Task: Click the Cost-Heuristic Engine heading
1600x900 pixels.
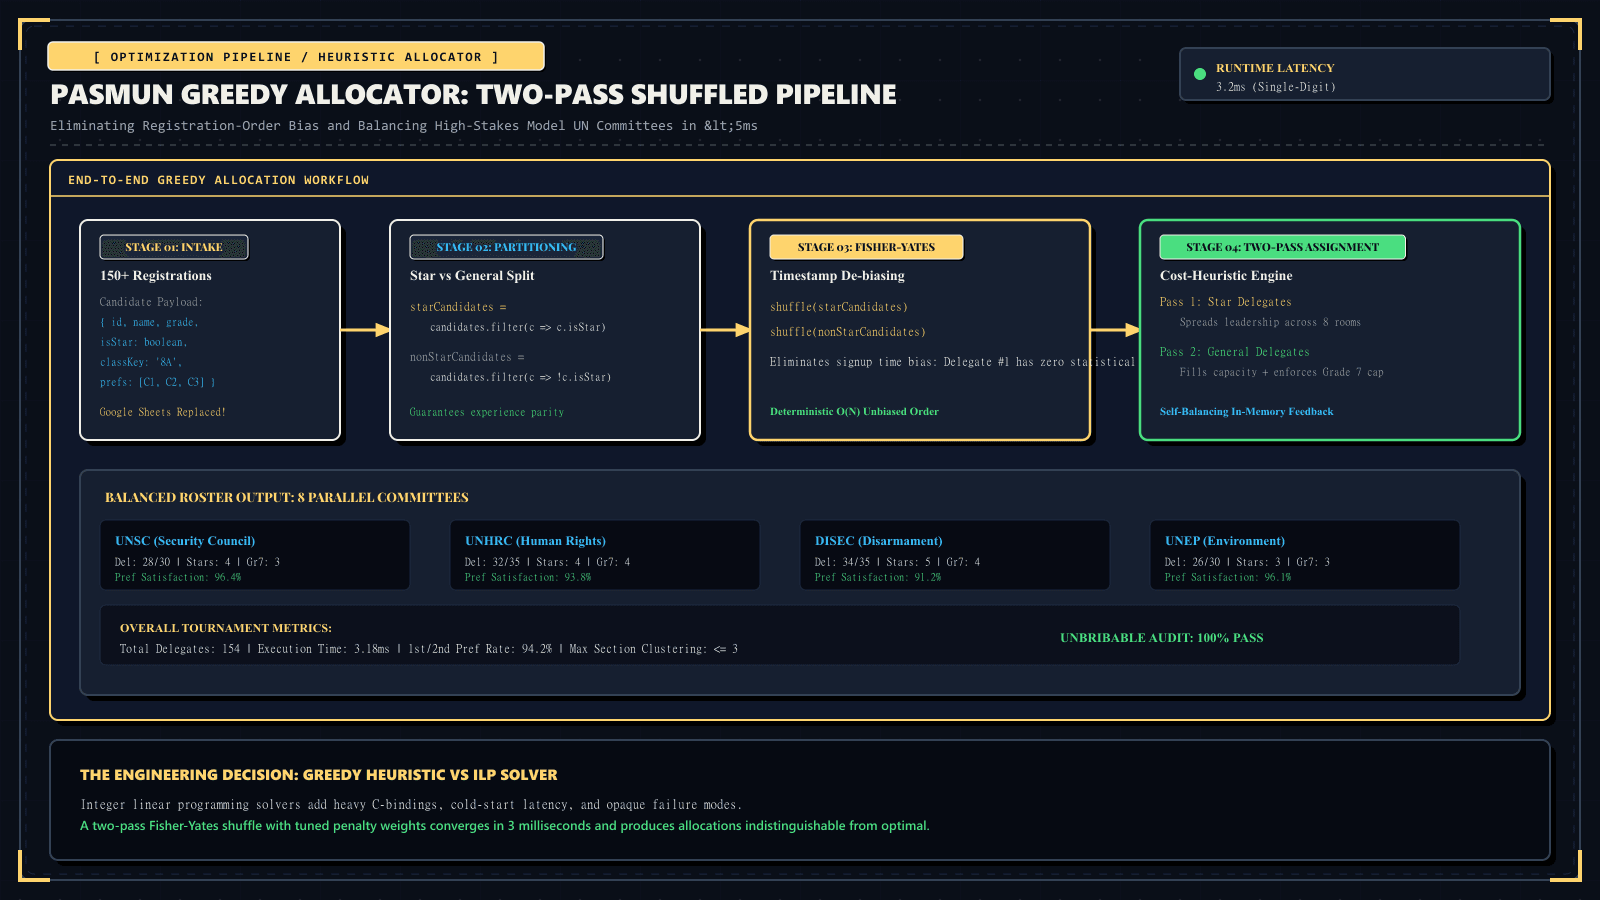Action: point(1226,276)
